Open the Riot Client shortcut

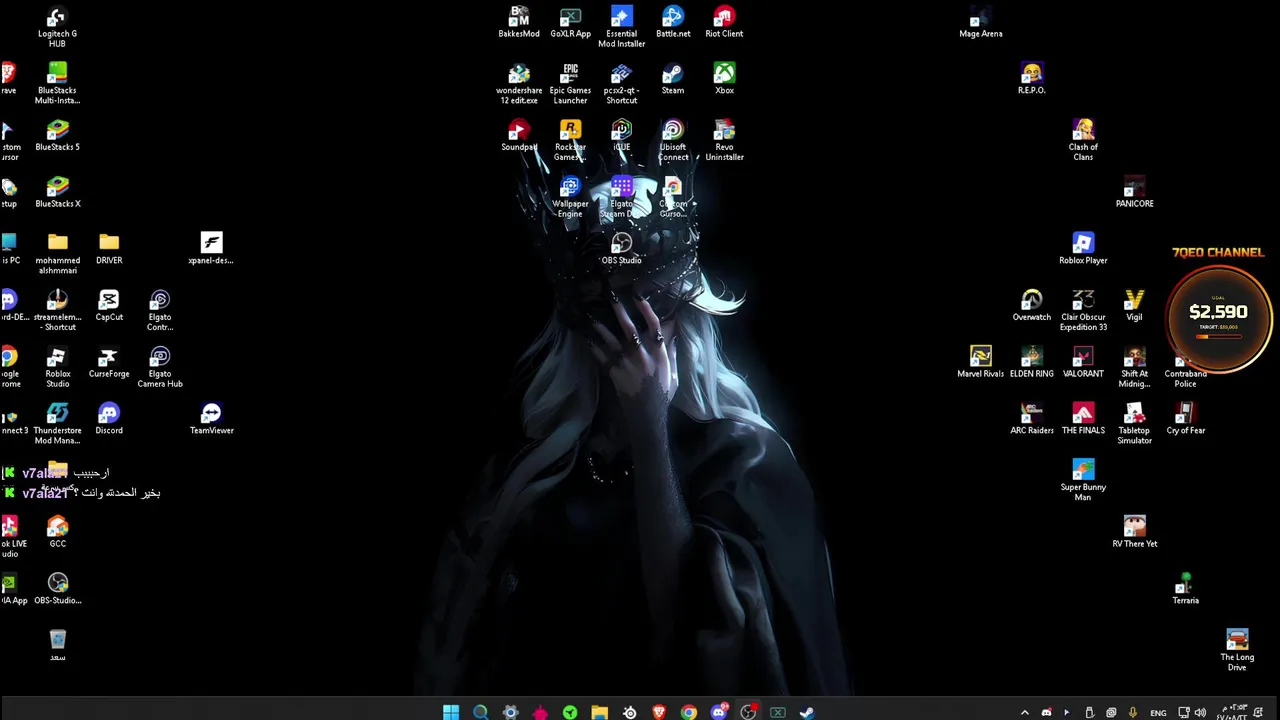[x=724, y=22]
